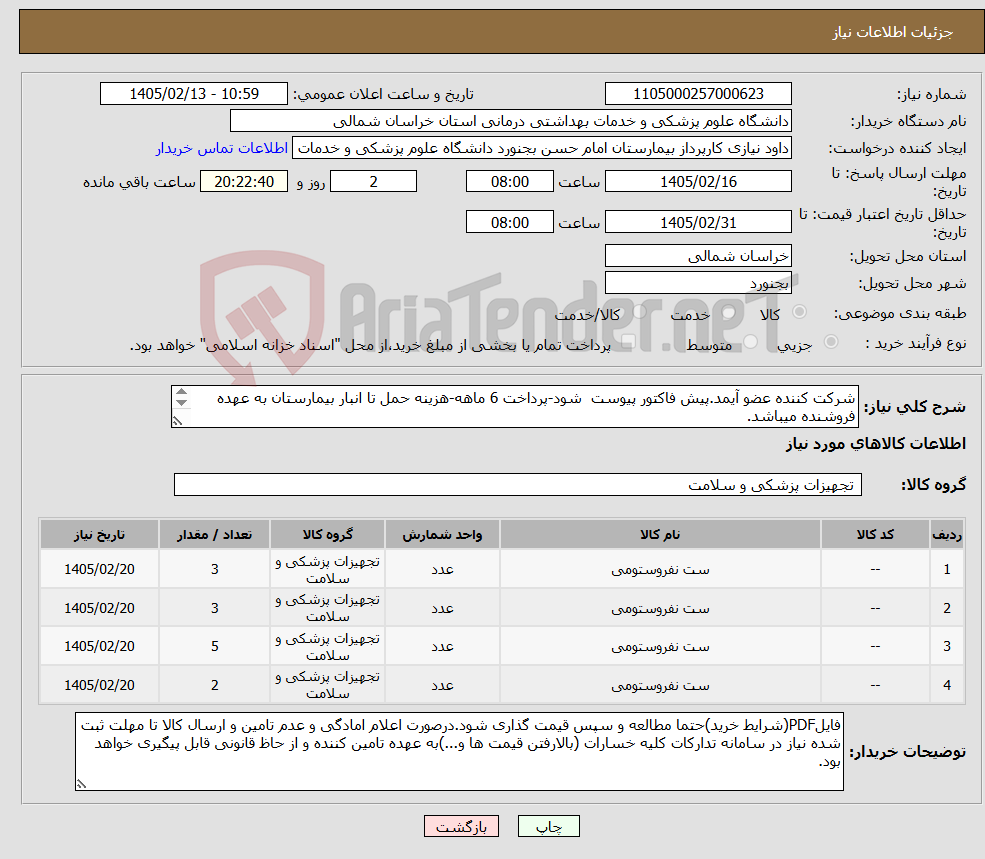Image resolution: width=985 pixels, height=859 pixels.
Task: Click scroll-down arrow in شرح کلی نیاز box
Action: tap(181, 403)
